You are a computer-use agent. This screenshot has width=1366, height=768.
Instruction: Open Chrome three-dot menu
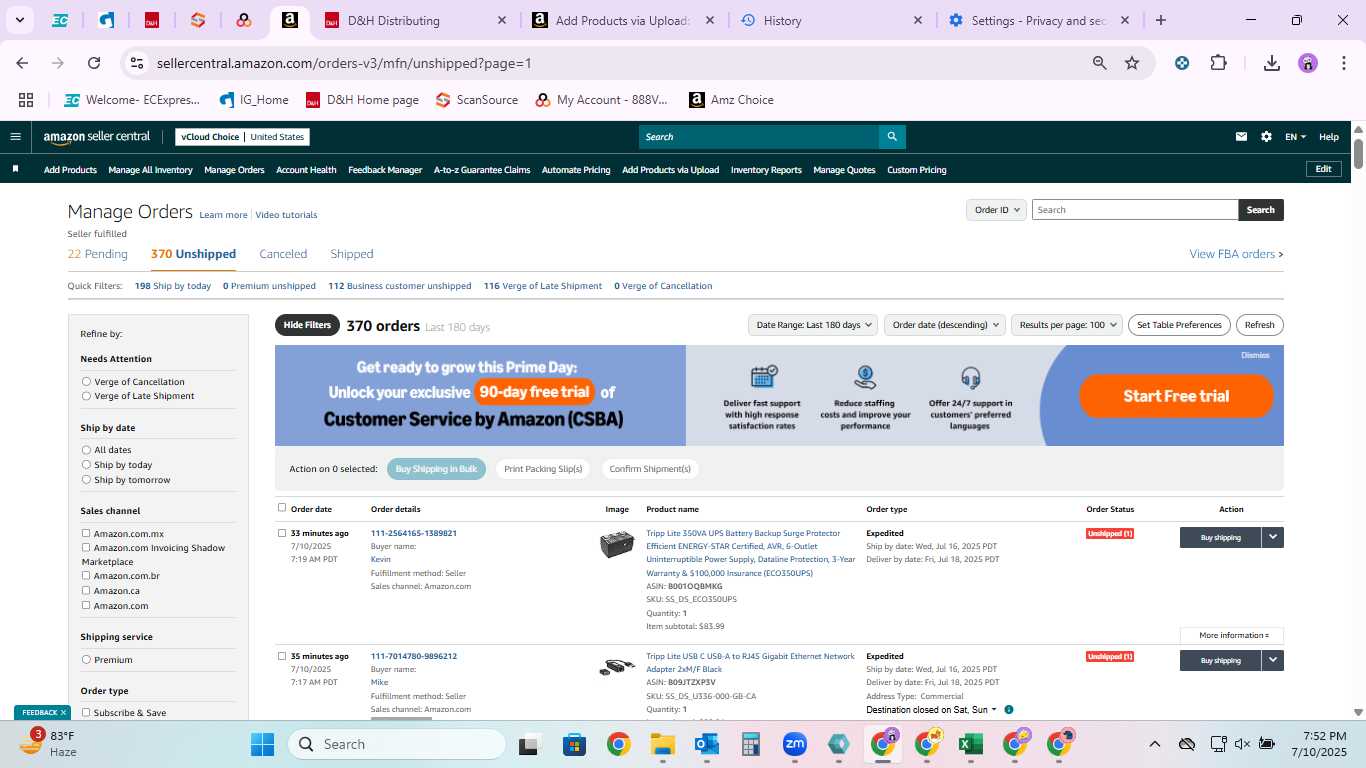(x=1343, y=63)
